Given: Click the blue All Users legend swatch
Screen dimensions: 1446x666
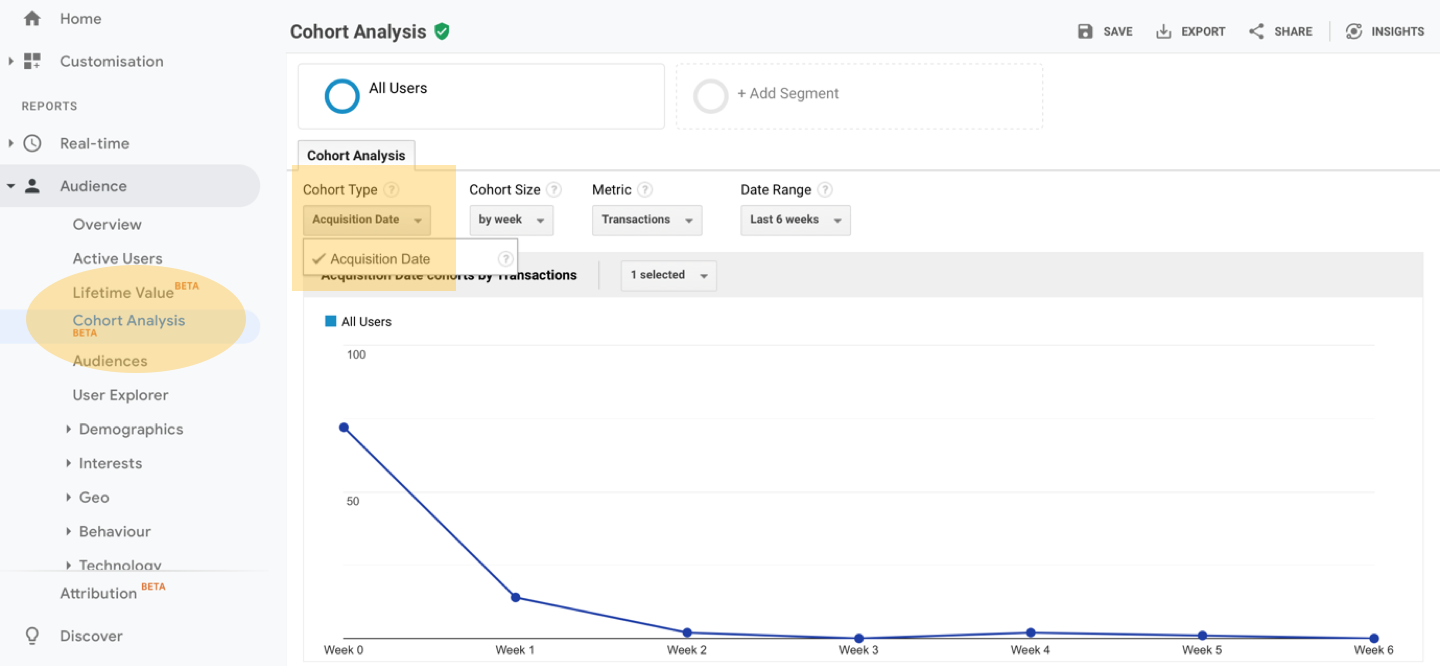Looking at the screenshot, I should (x=331, y=322).
